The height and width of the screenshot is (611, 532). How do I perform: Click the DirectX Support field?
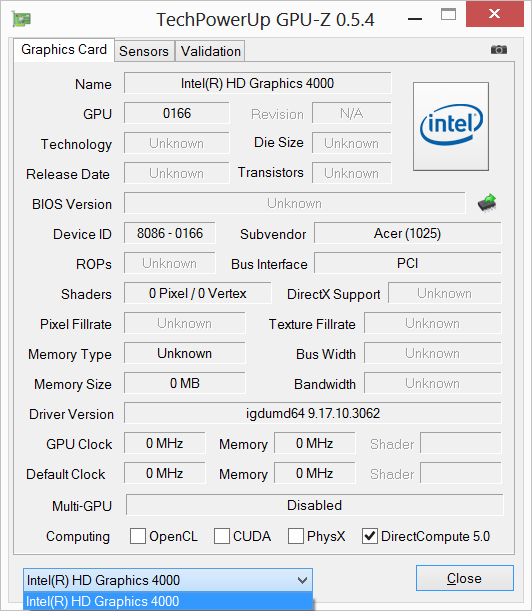[x=445, y=293]
